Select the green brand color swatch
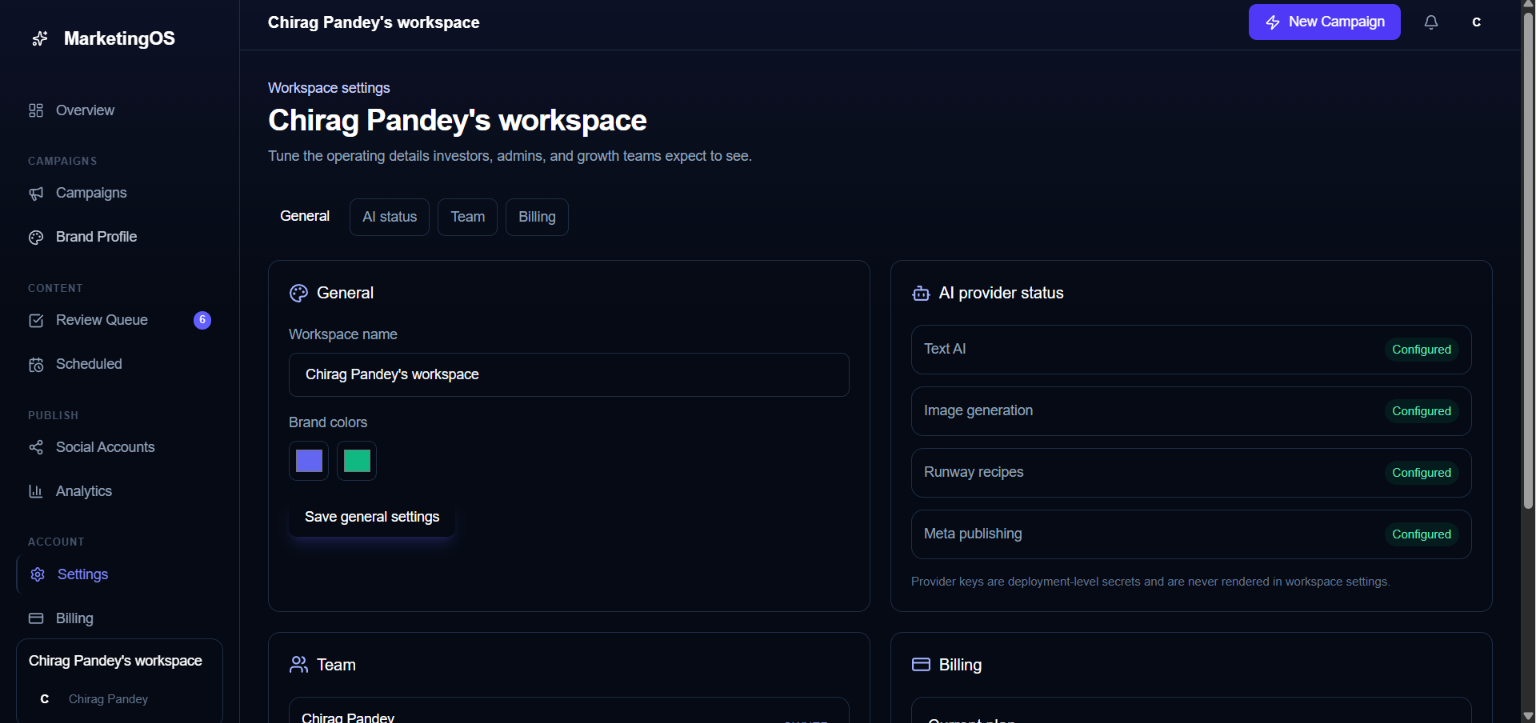 pos(357,461)
